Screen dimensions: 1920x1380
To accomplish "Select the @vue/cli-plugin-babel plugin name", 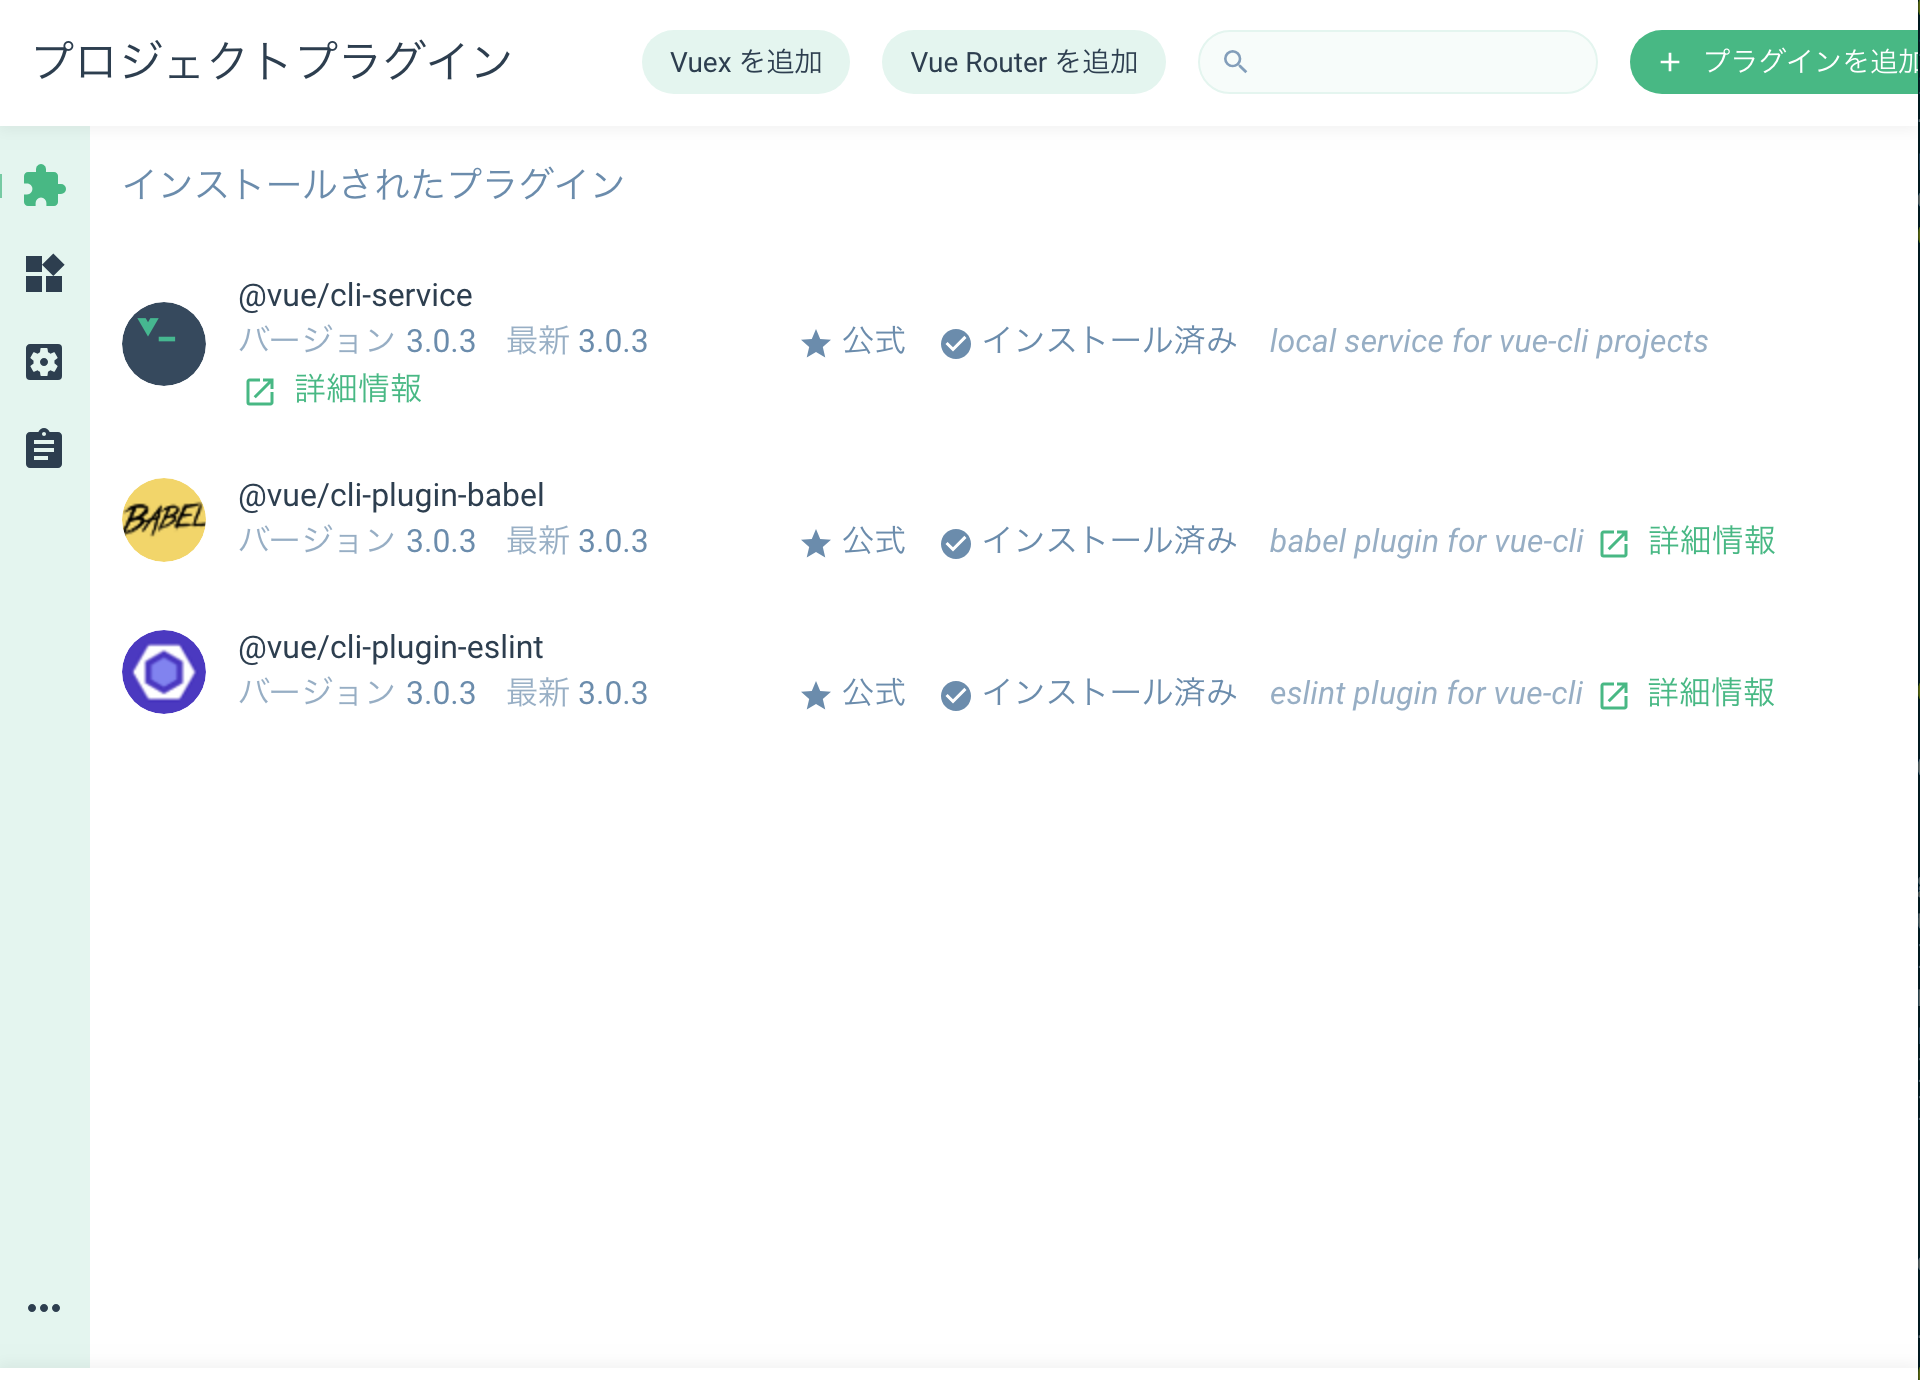I will (391, 496).
